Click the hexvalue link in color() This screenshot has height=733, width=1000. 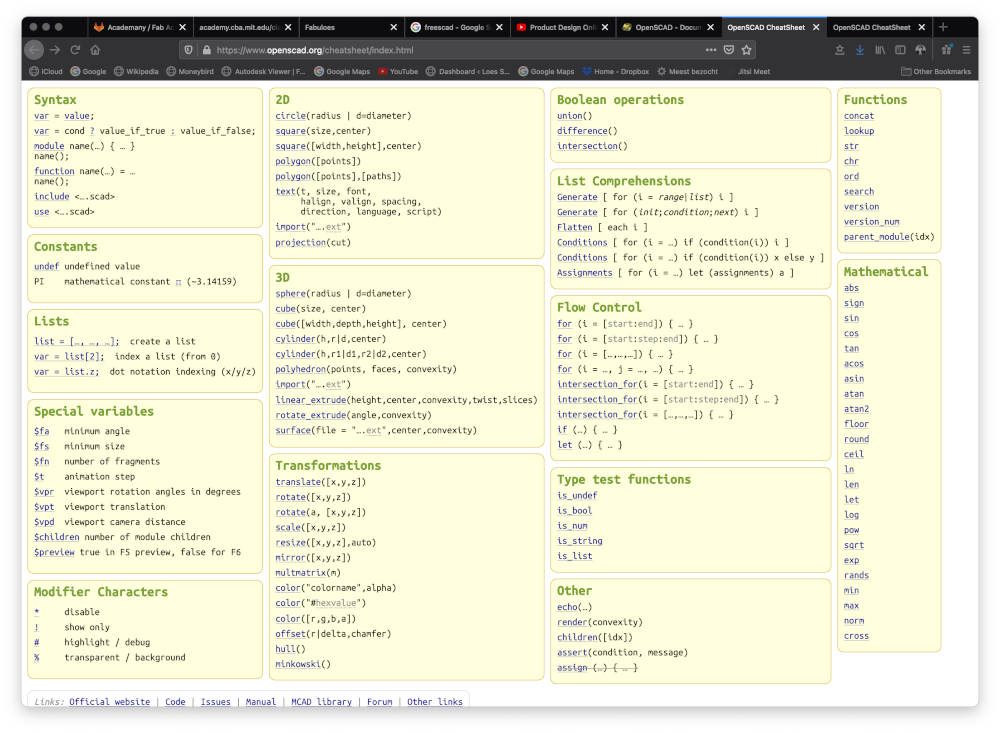coord(335,603)
